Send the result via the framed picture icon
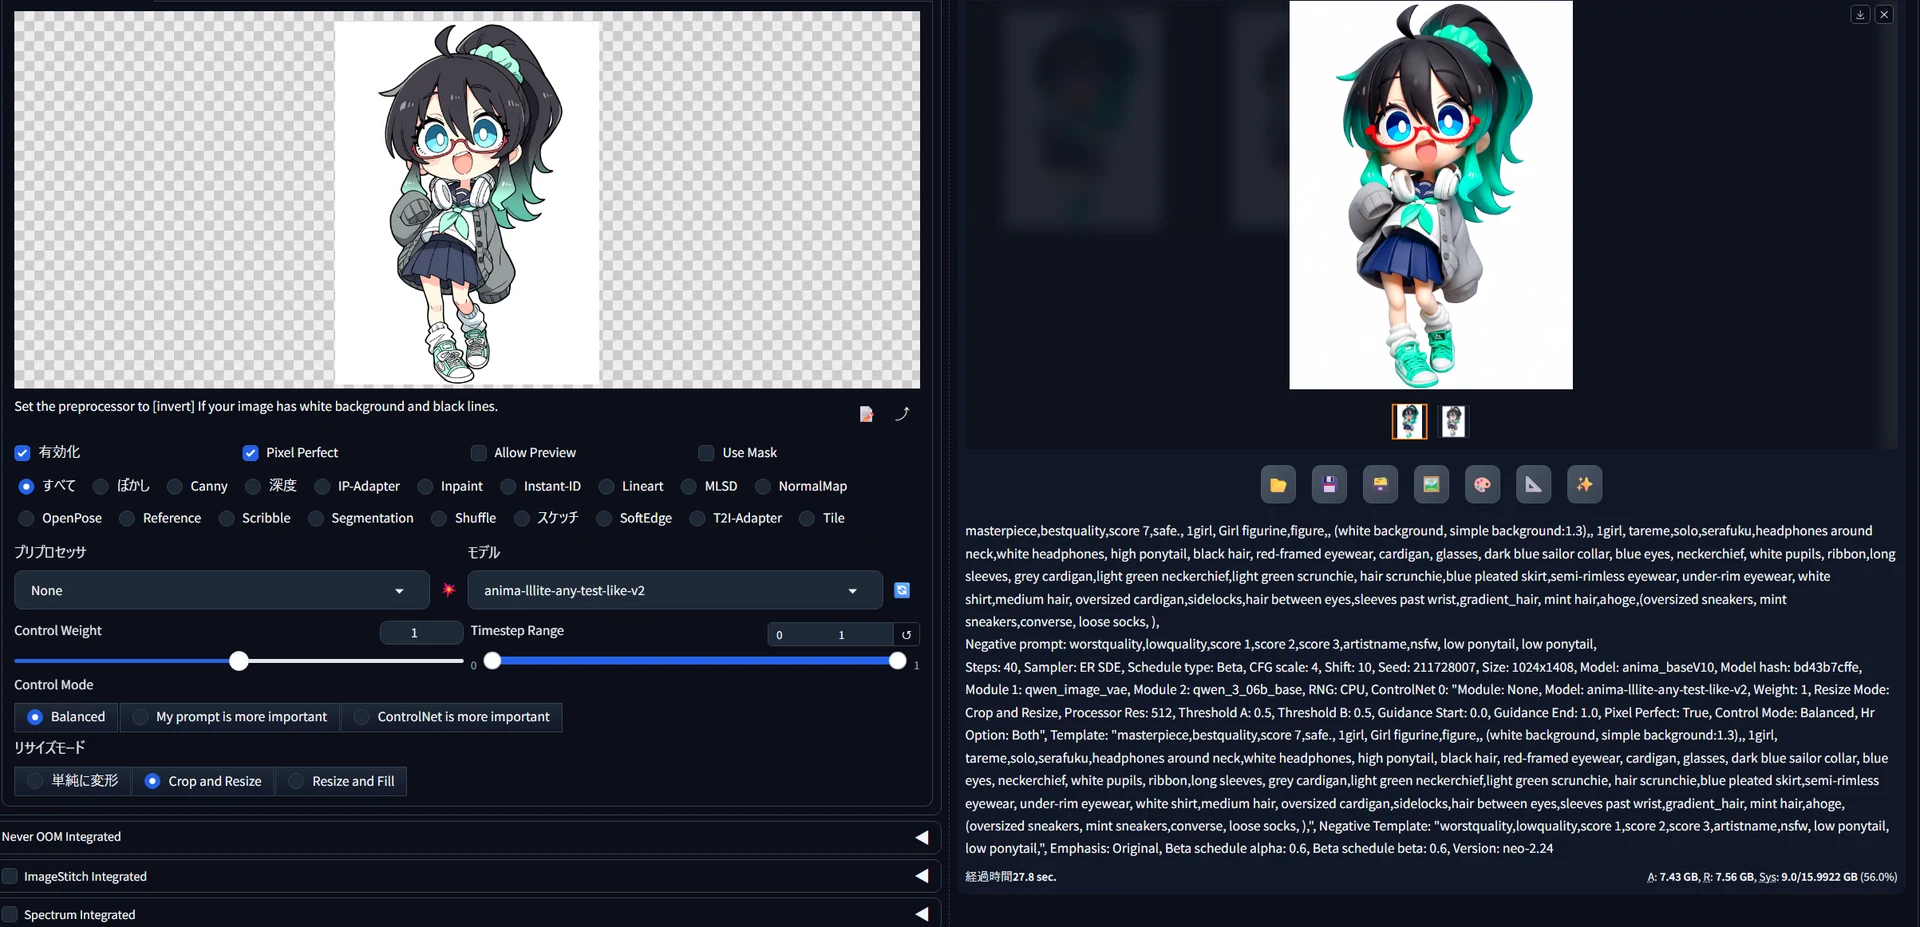Viewport: 1920px width, 927px height. pyautogui.click(x=1431, y=485)
